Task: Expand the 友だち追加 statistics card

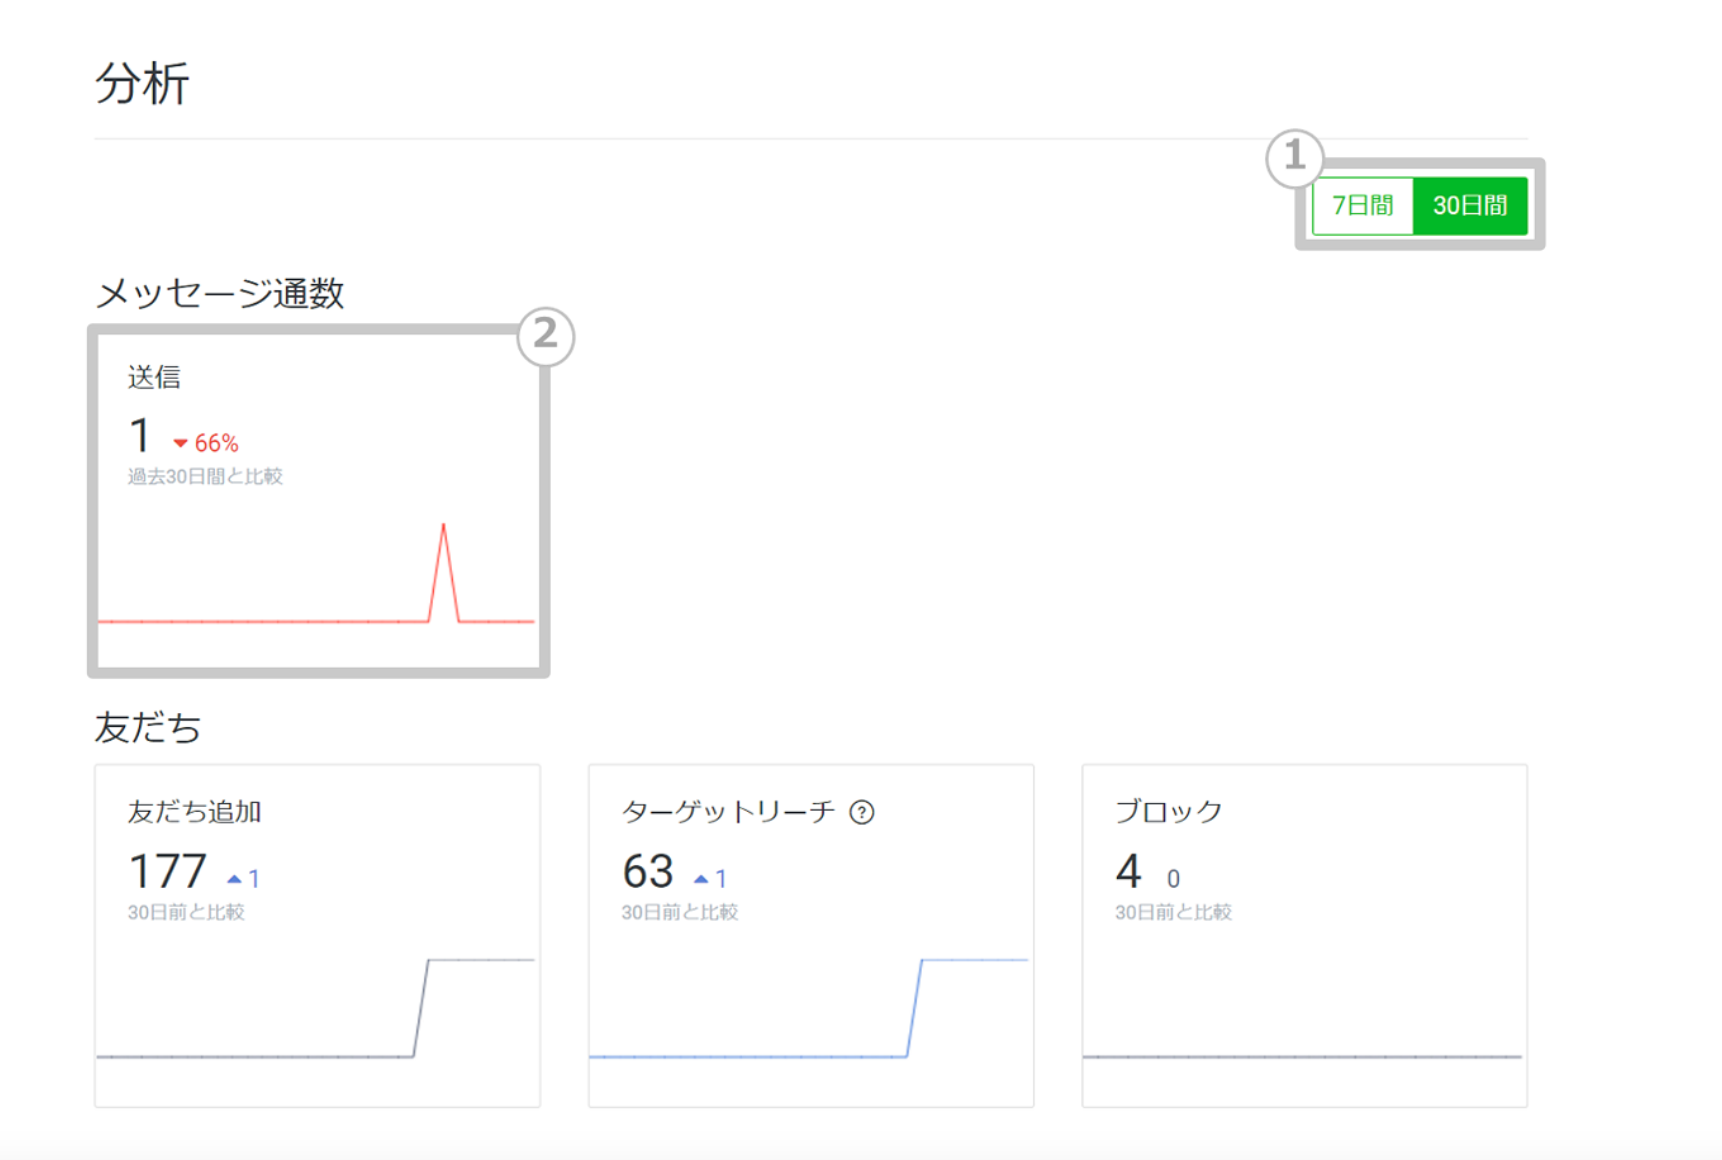Action: coord(318,935)
